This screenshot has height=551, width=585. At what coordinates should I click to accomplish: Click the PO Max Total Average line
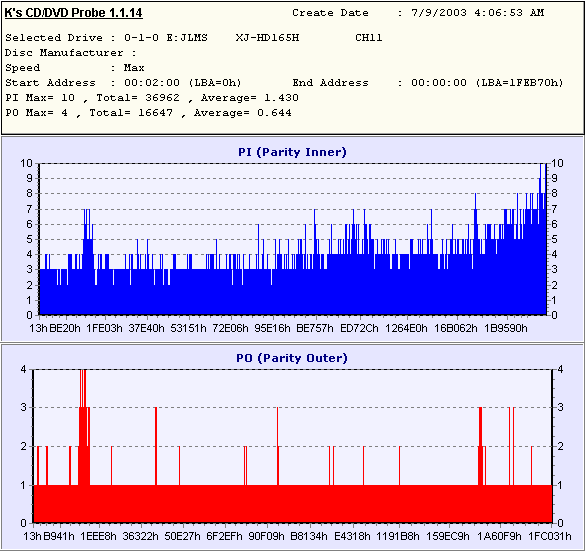[148, 113]
